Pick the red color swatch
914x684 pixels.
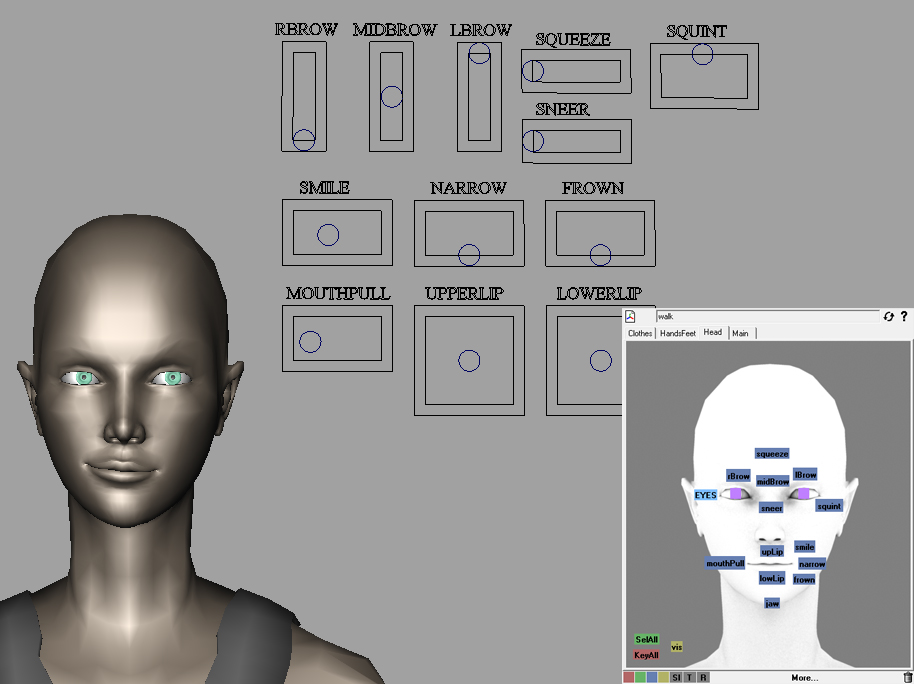tap(629, 677)
